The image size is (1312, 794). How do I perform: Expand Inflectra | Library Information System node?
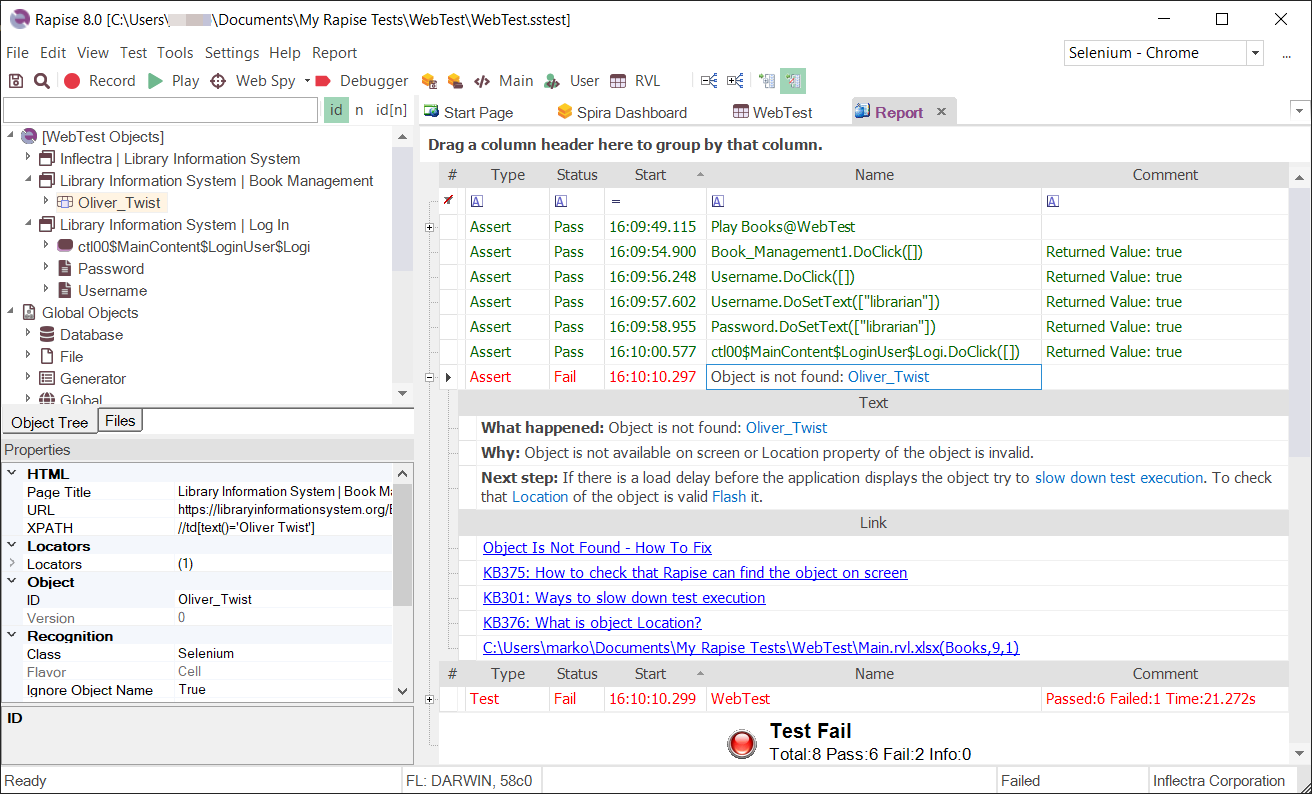28,158
